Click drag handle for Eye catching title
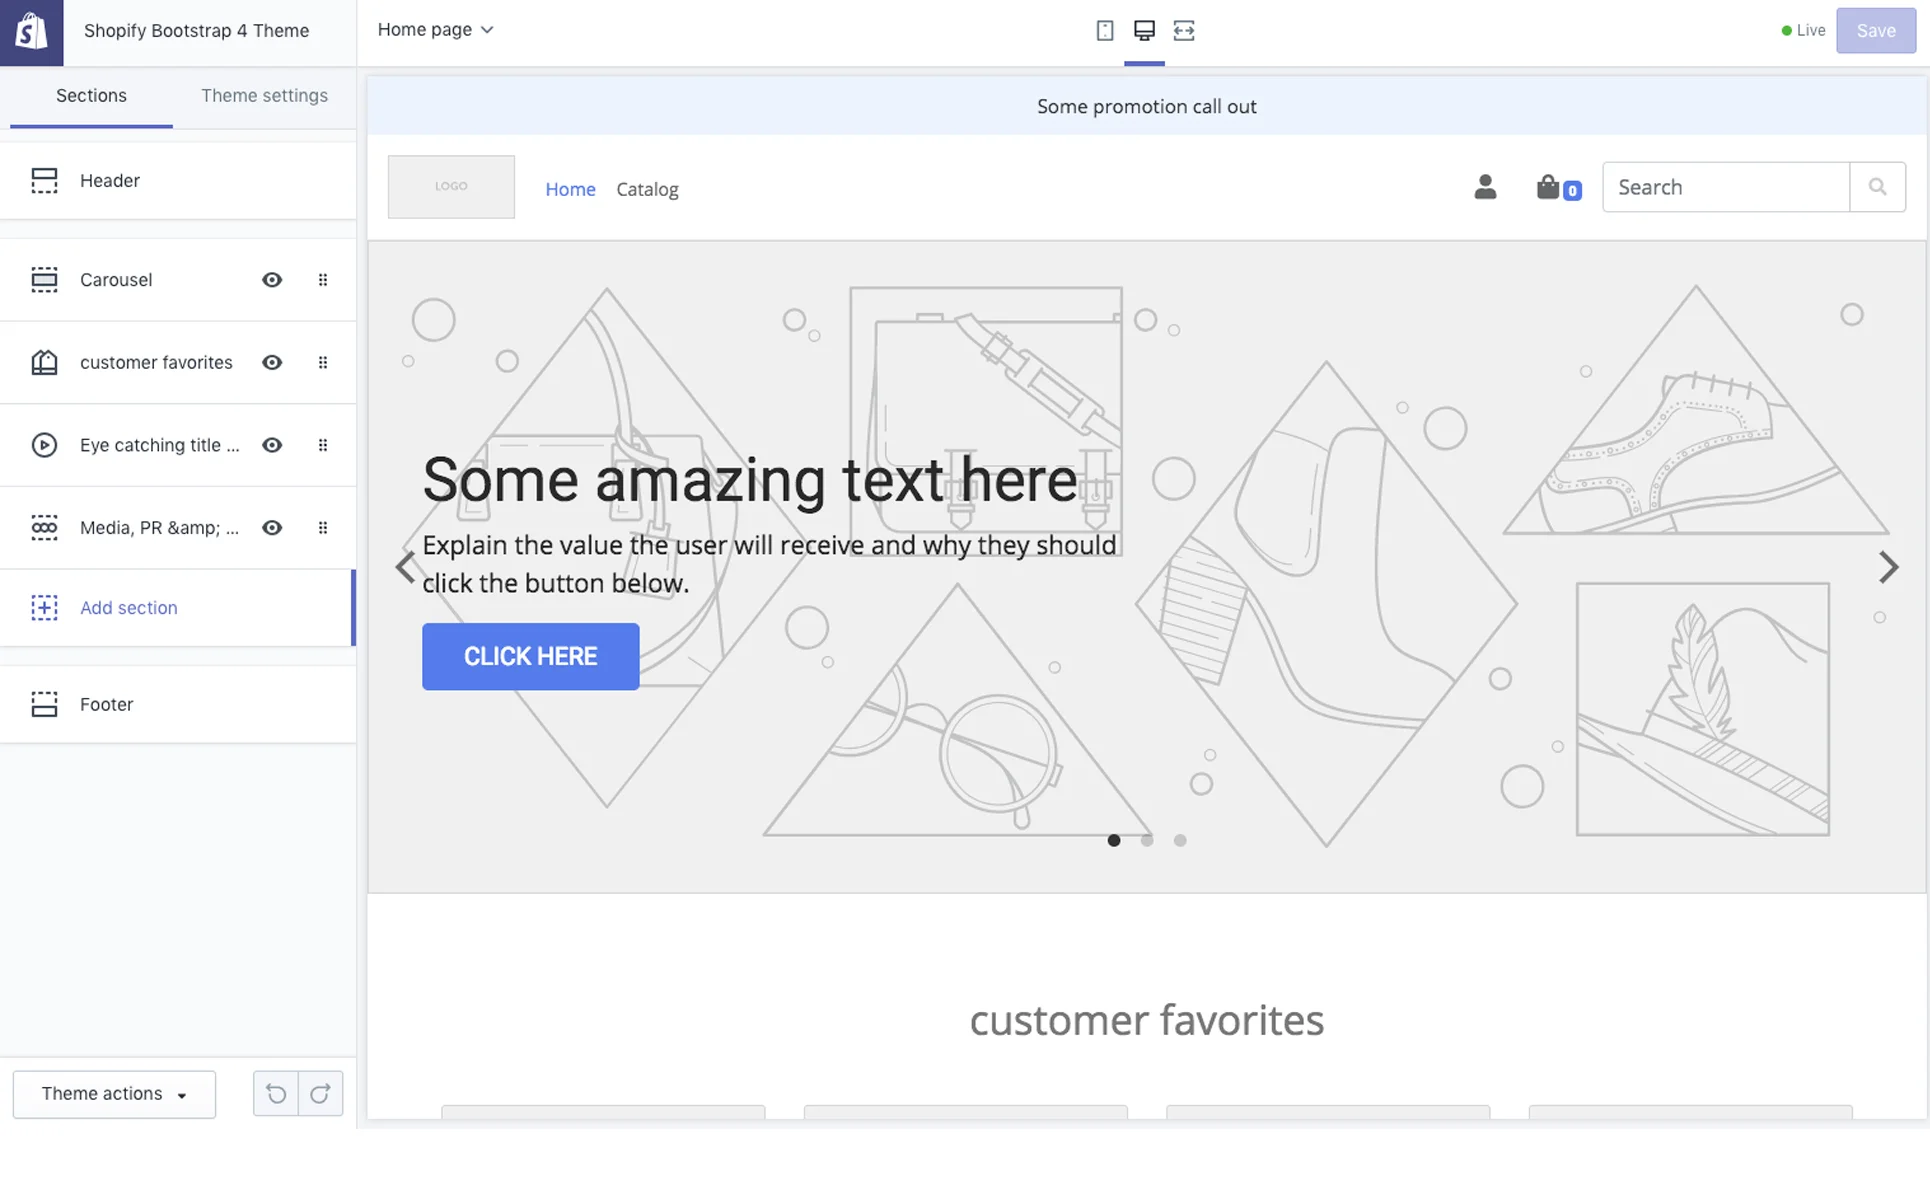Image resolution: width=1930 pixels, height=1200 pixels. click(x=322, y=445)
